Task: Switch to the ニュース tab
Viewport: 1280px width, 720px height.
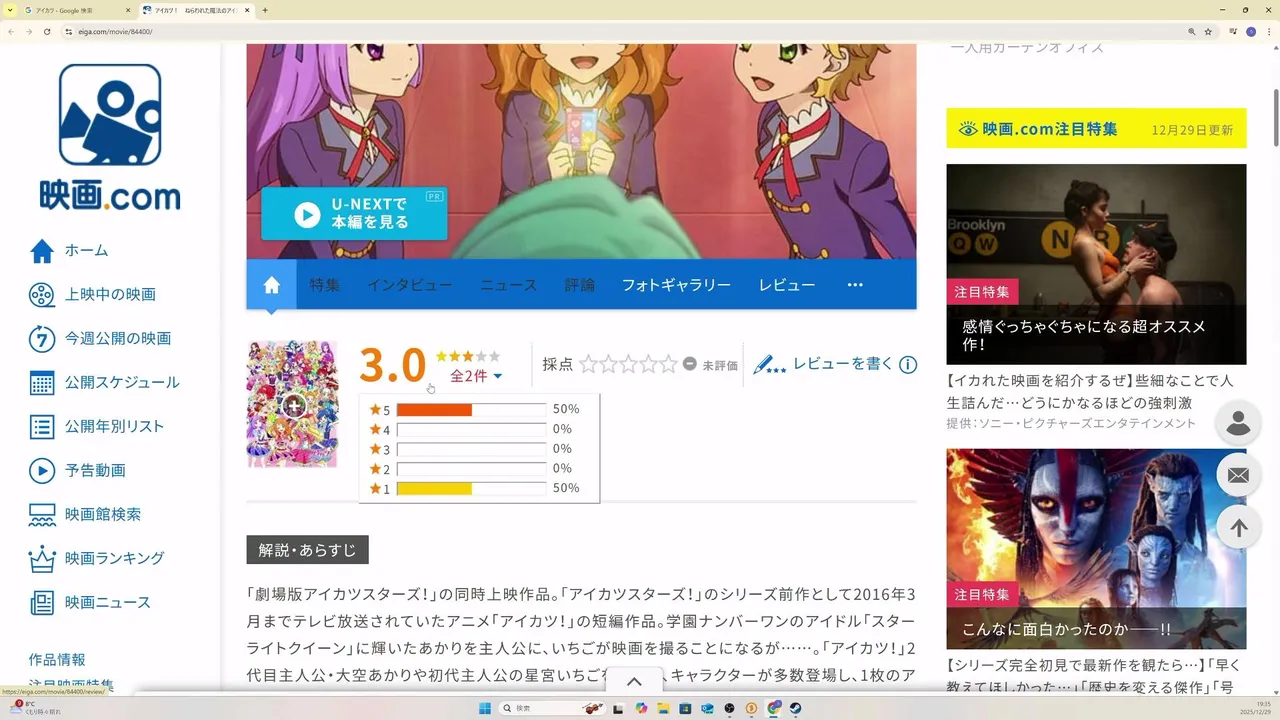Action: pos(508,285)
